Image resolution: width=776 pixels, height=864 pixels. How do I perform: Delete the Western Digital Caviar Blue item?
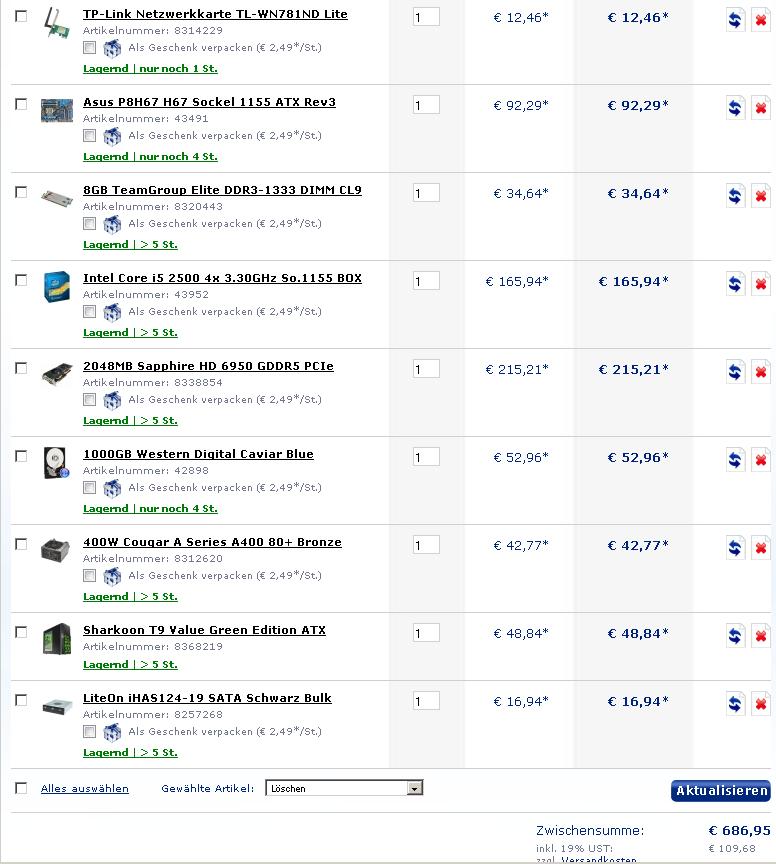click(761, 460)
